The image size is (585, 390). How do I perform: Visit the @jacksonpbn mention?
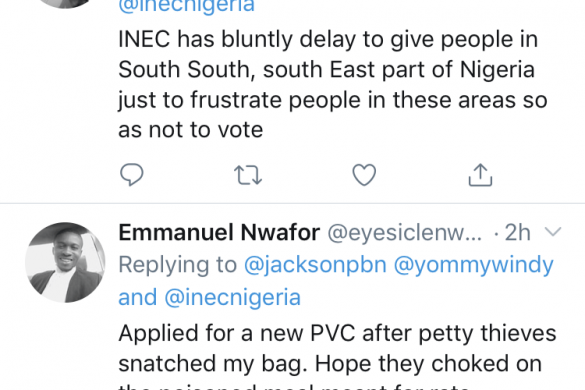pos(315,265)
